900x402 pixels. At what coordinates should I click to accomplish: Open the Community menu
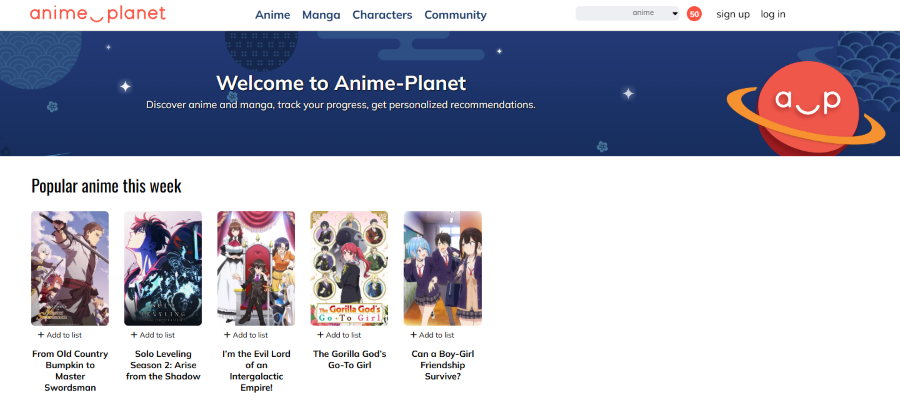click(455, 15)
